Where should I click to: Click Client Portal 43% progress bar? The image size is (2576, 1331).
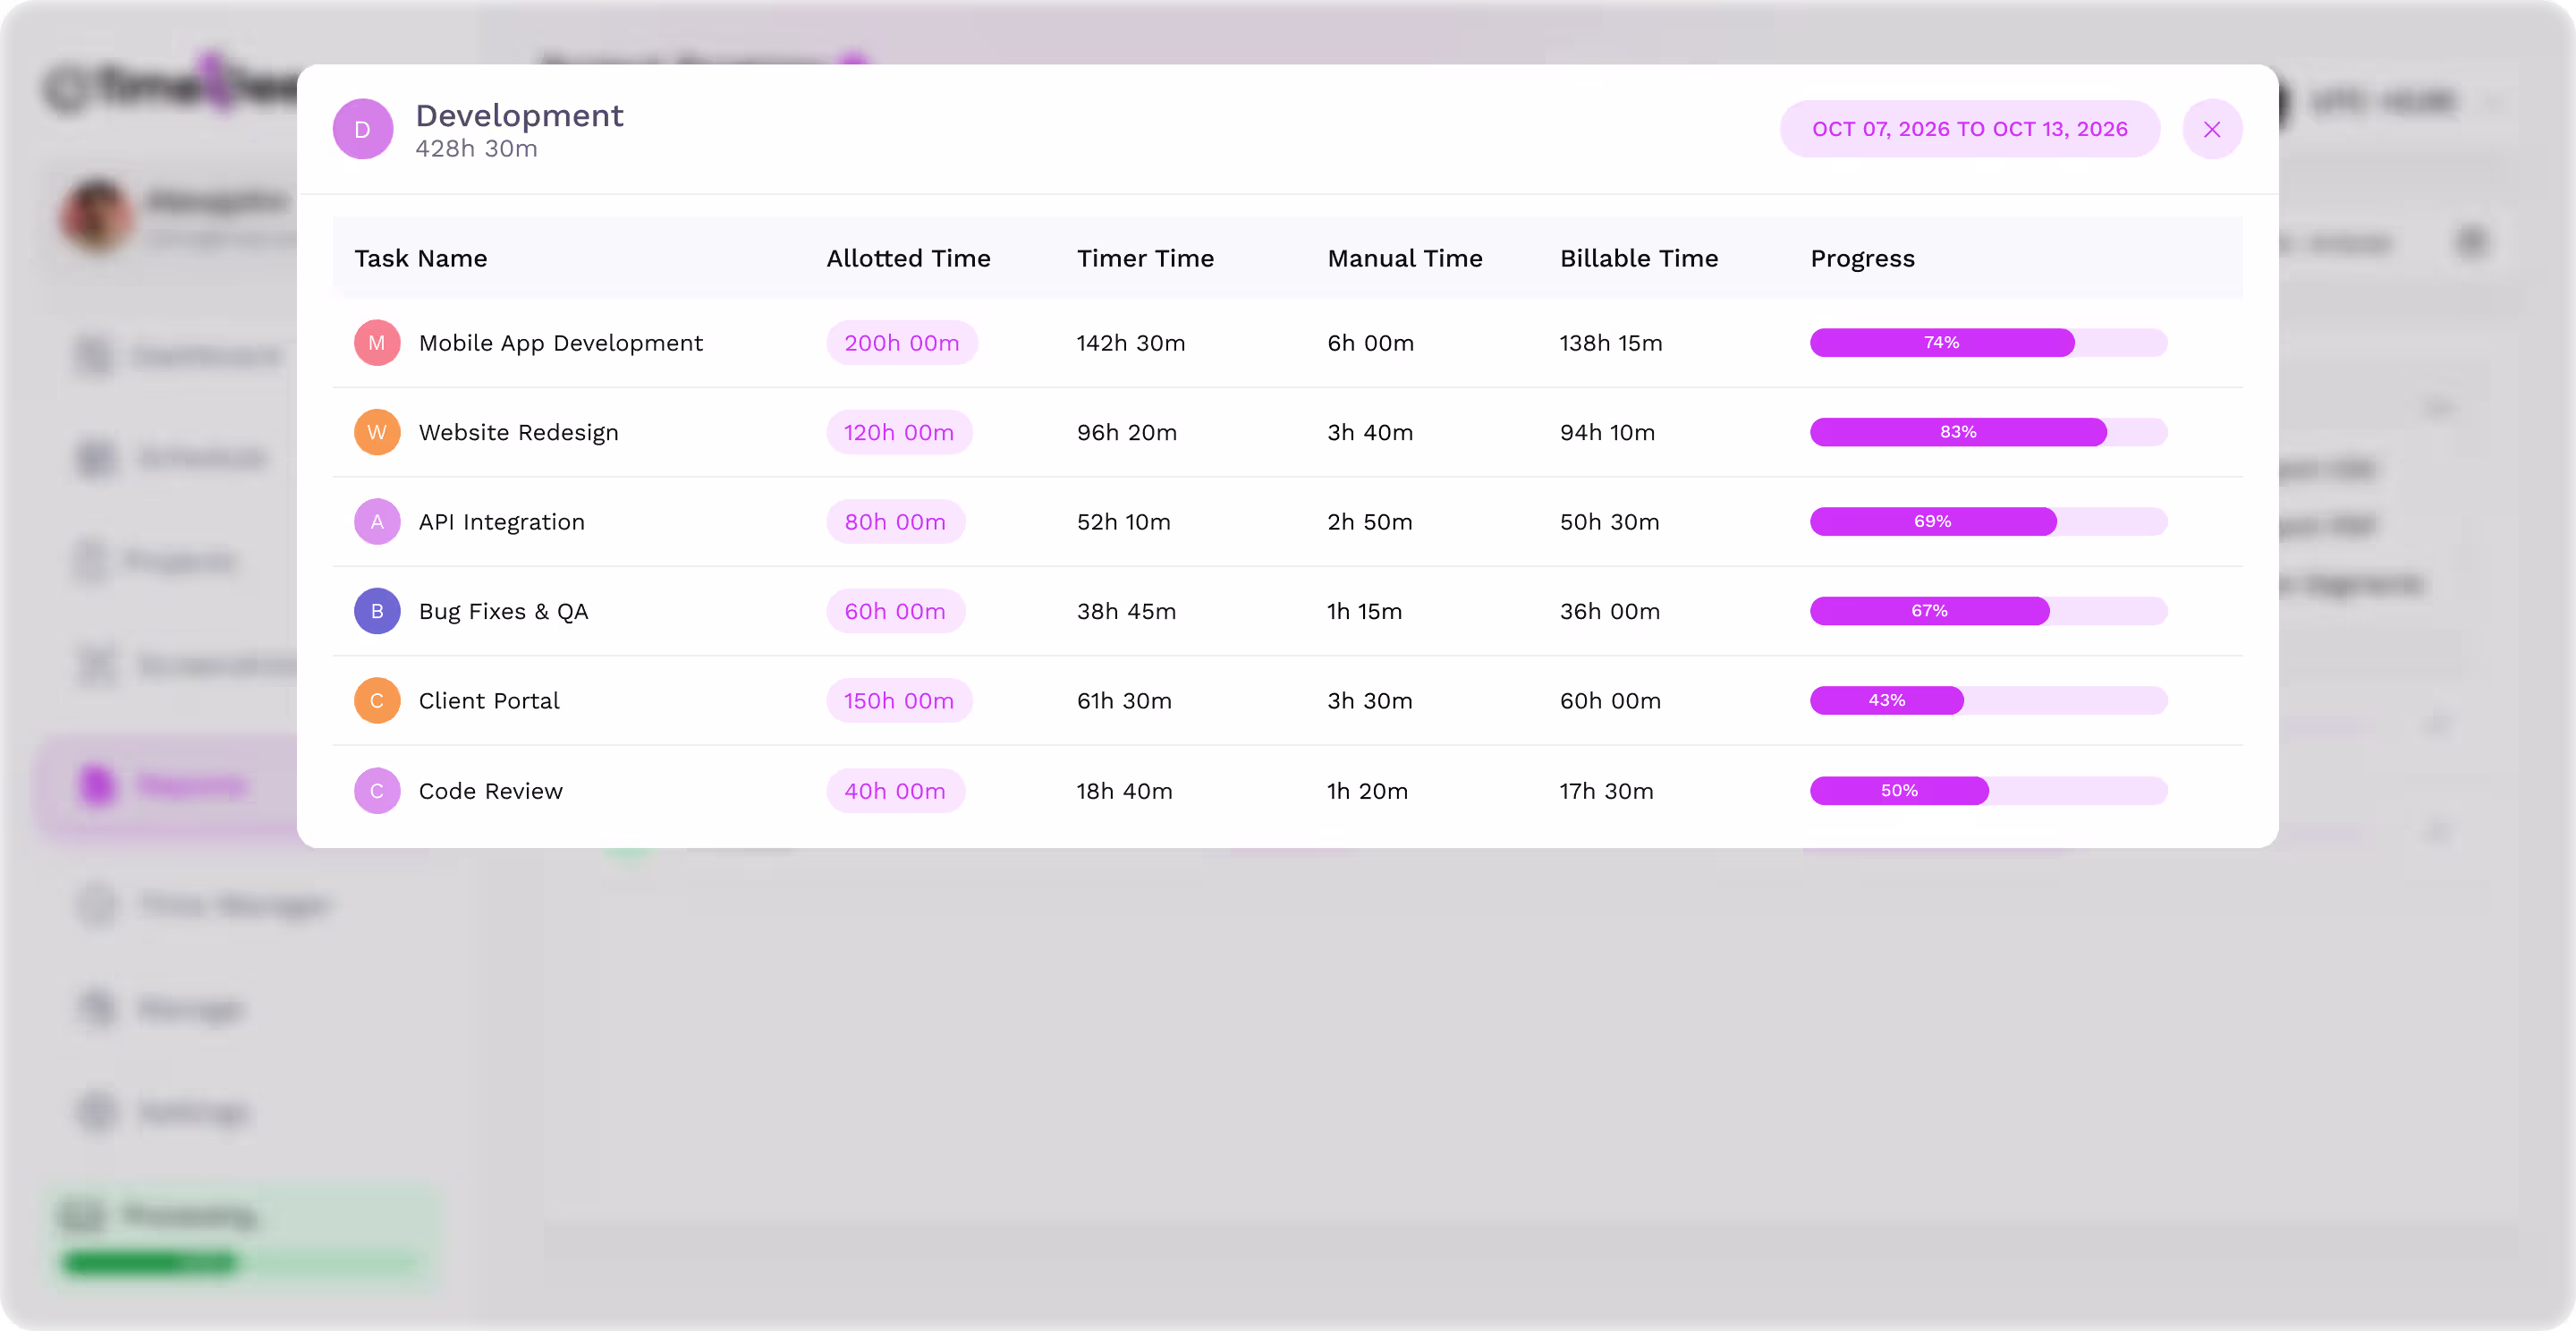(1988, 701)
